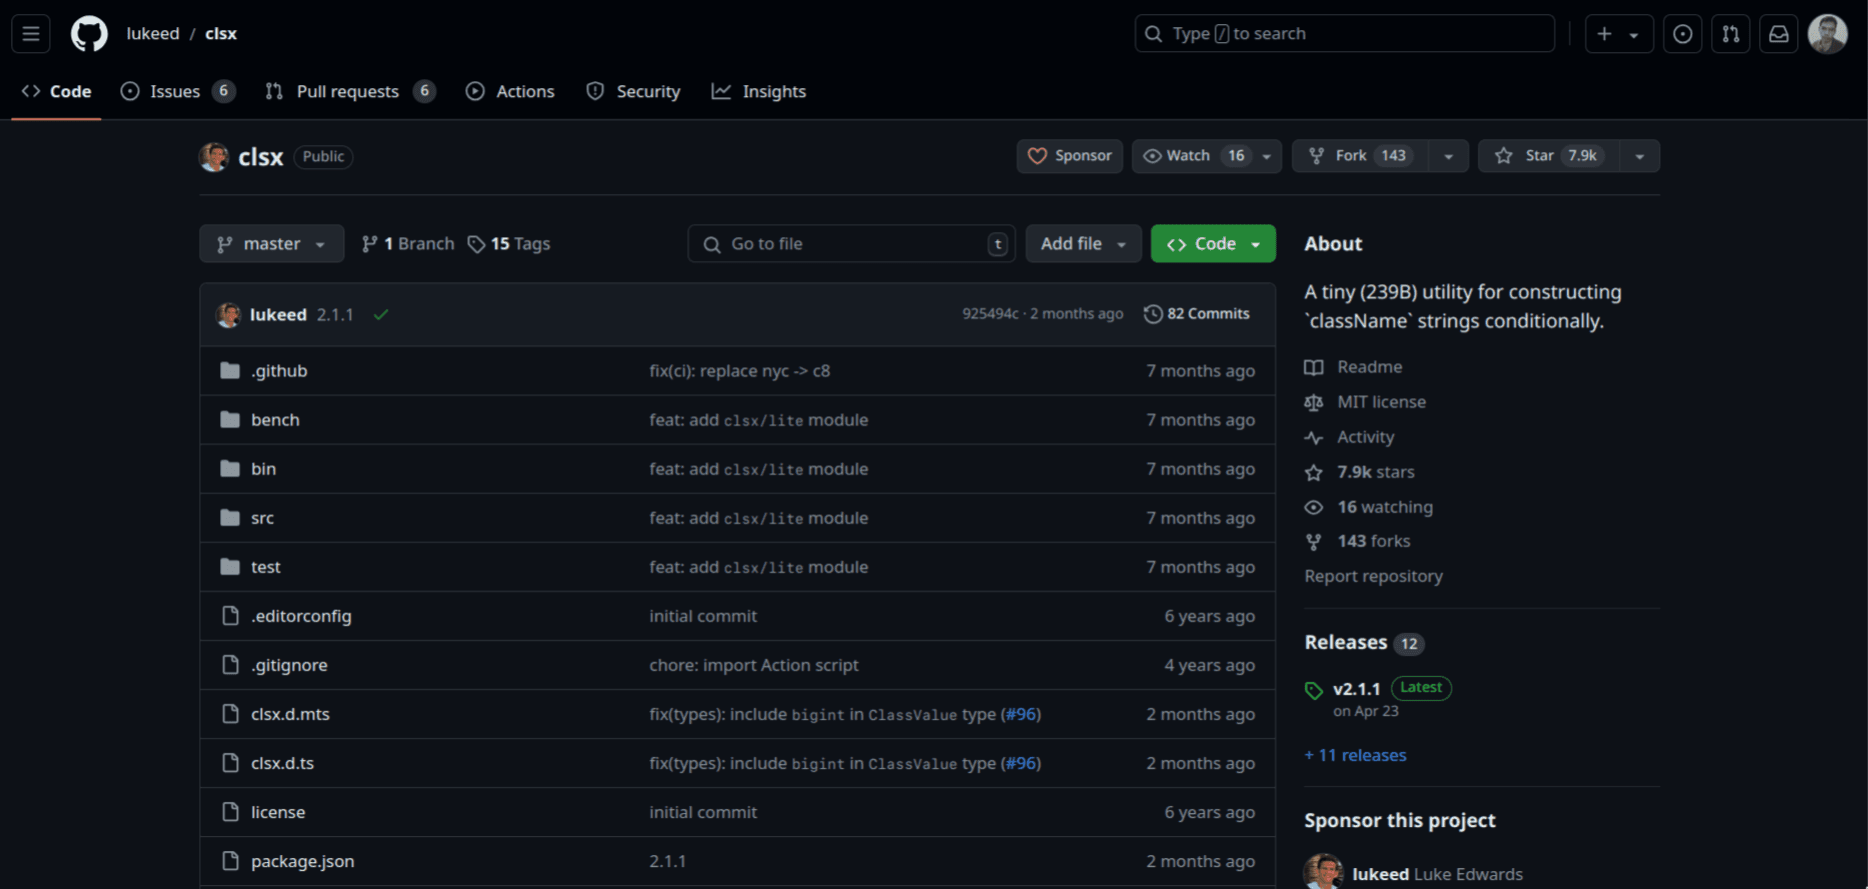The image size is (1868, 889).
Task: Click the Report repository link
Action: pos(1373,576)
